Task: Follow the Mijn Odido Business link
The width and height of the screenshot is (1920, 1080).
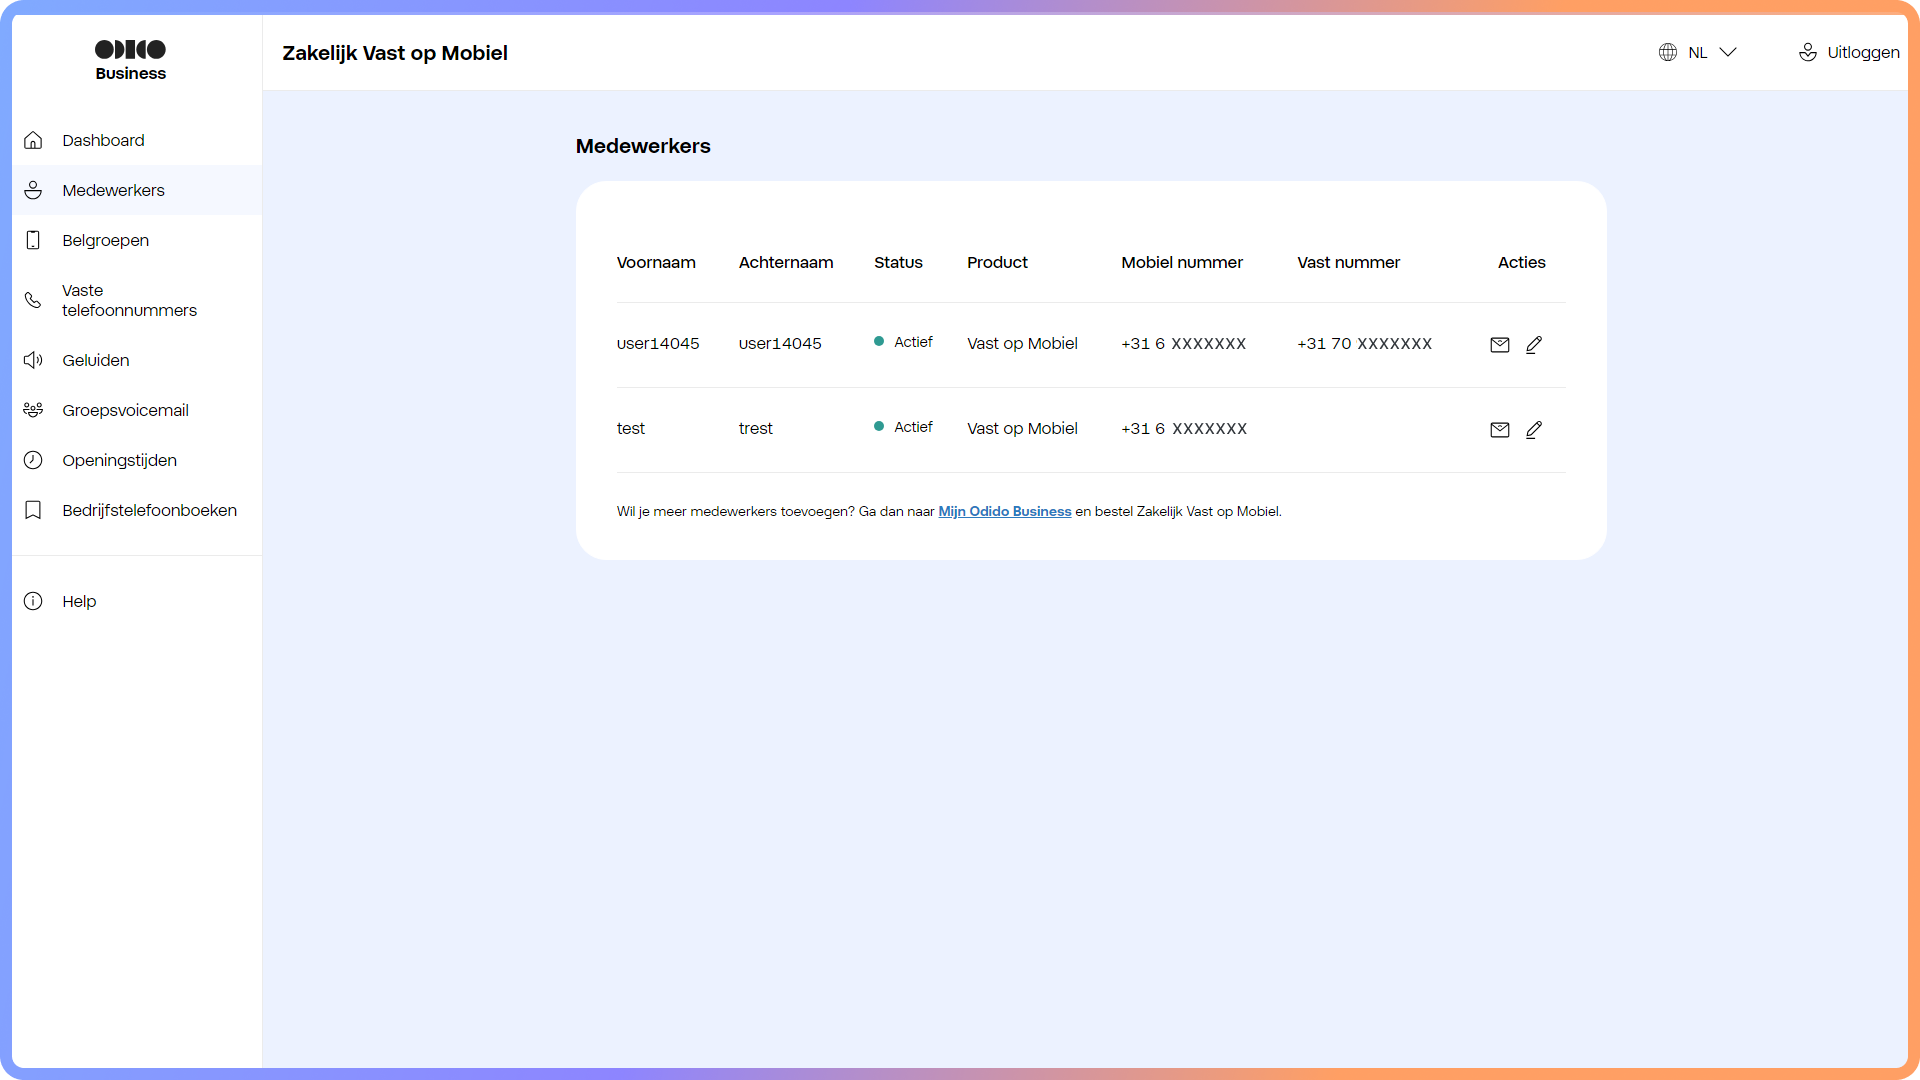Action: pyautogui.click(x=1004, y=511)
